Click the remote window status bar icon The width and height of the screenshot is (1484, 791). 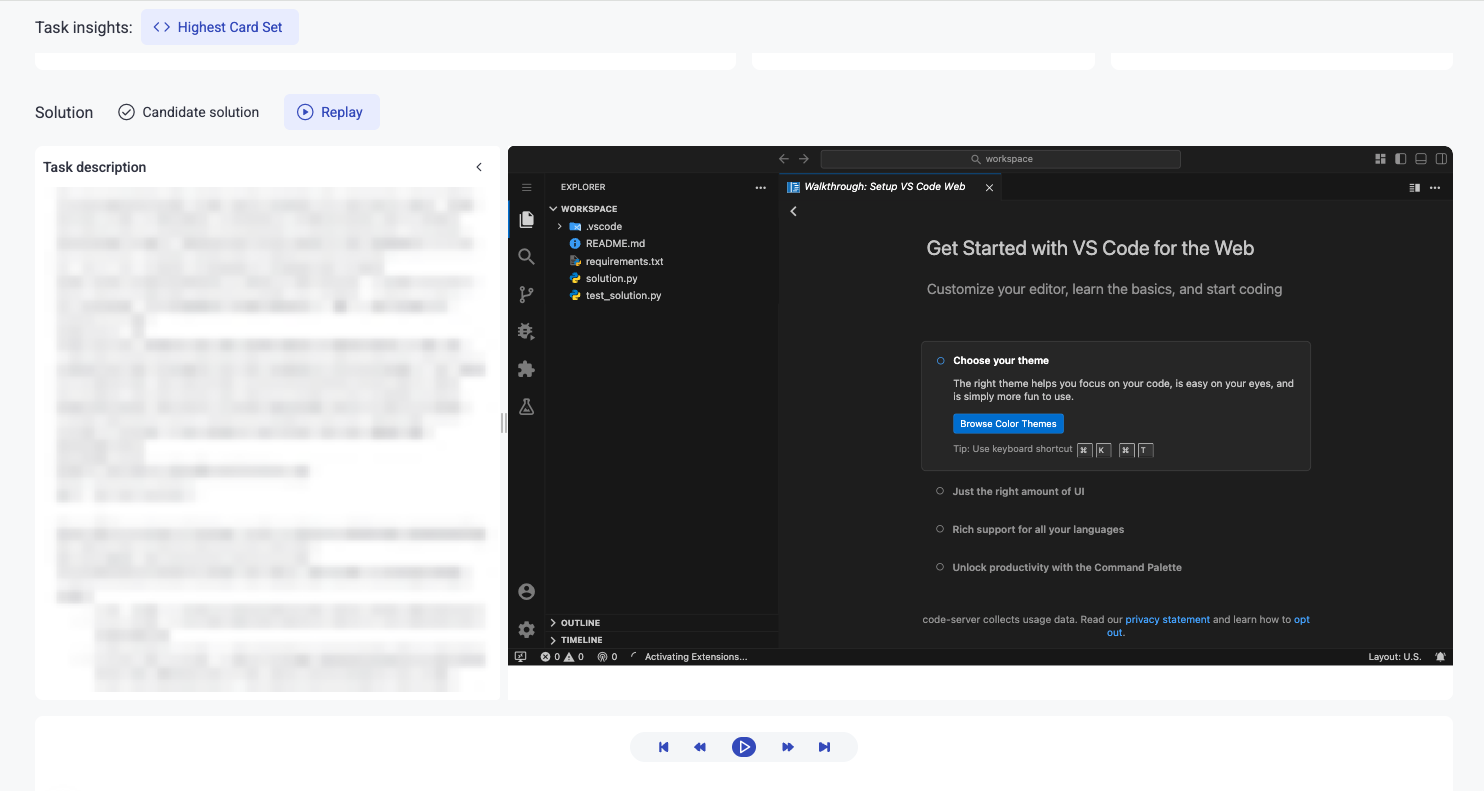click(520, 657)
